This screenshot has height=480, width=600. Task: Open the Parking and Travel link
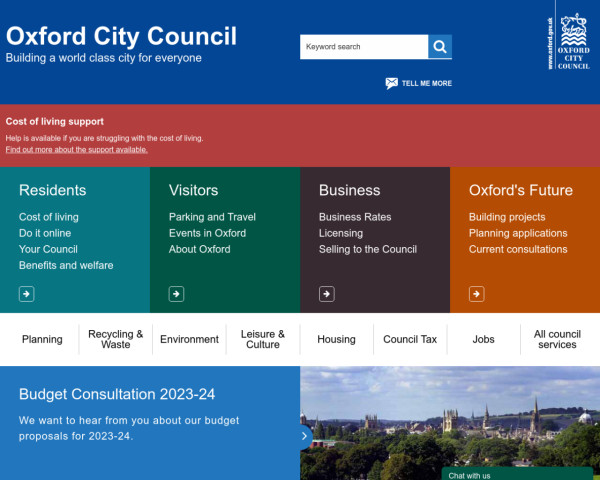point(212,217)
